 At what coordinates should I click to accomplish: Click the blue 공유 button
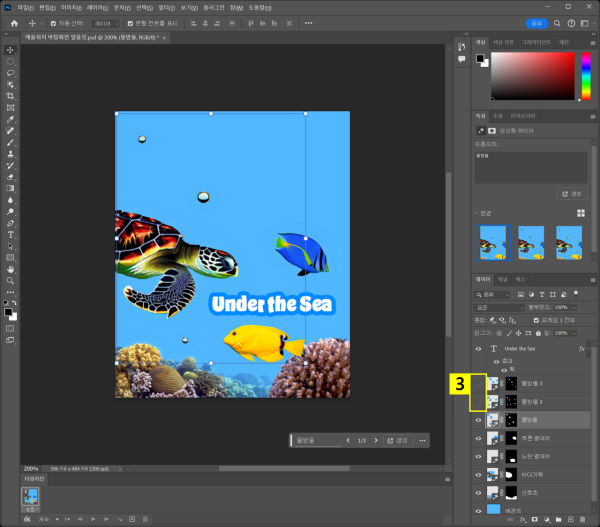537,22
